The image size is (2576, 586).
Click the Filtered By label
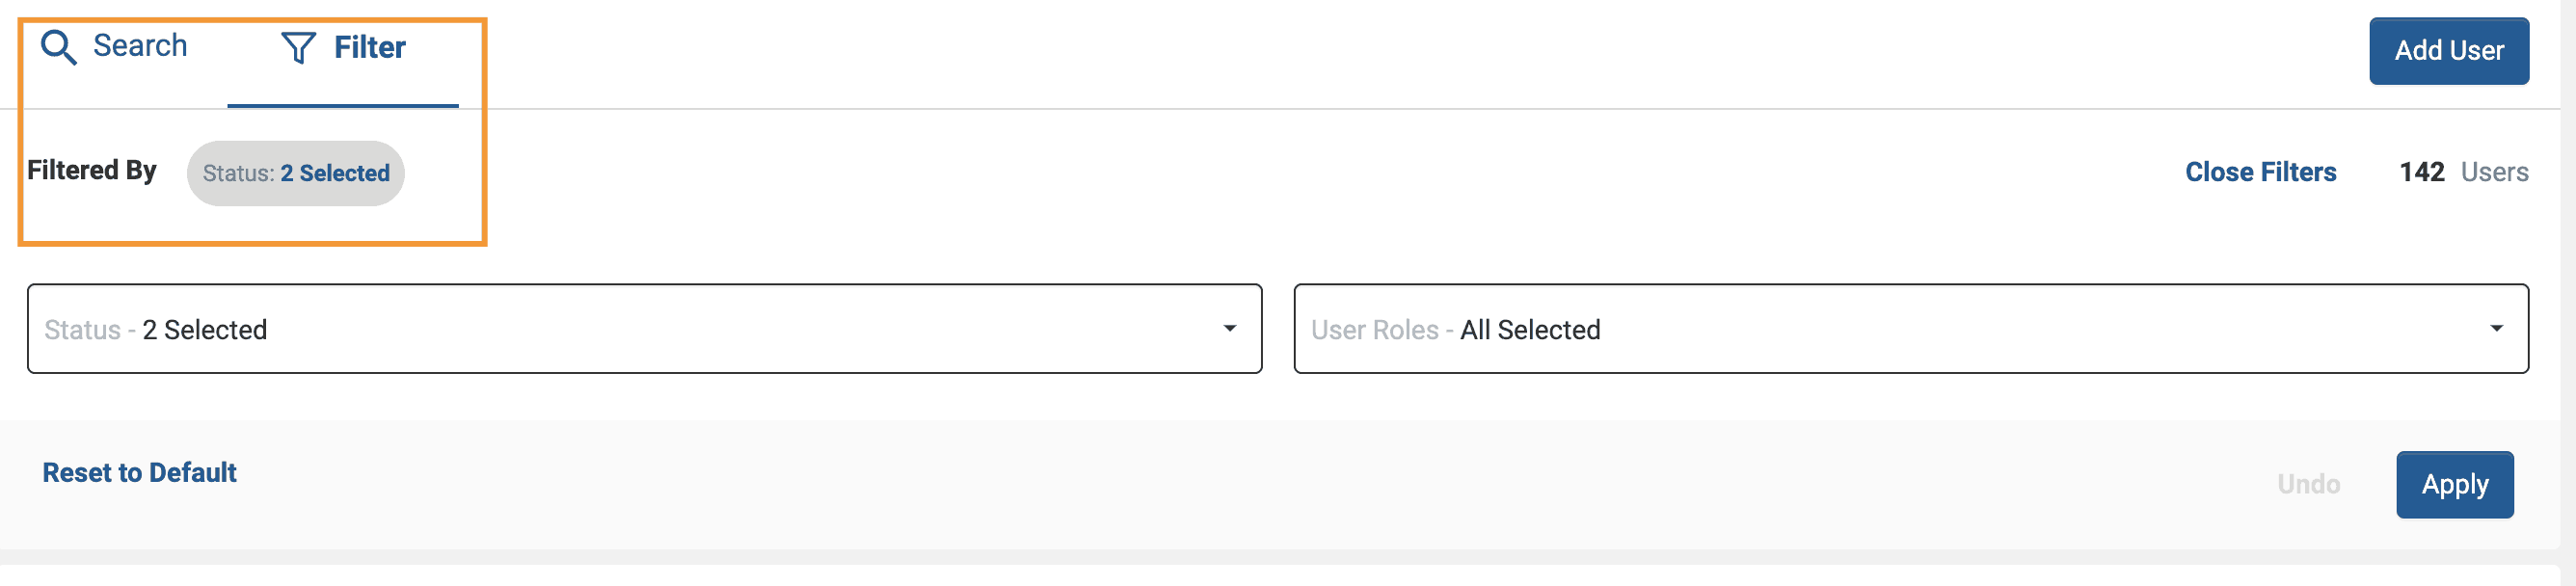(92, 170)
